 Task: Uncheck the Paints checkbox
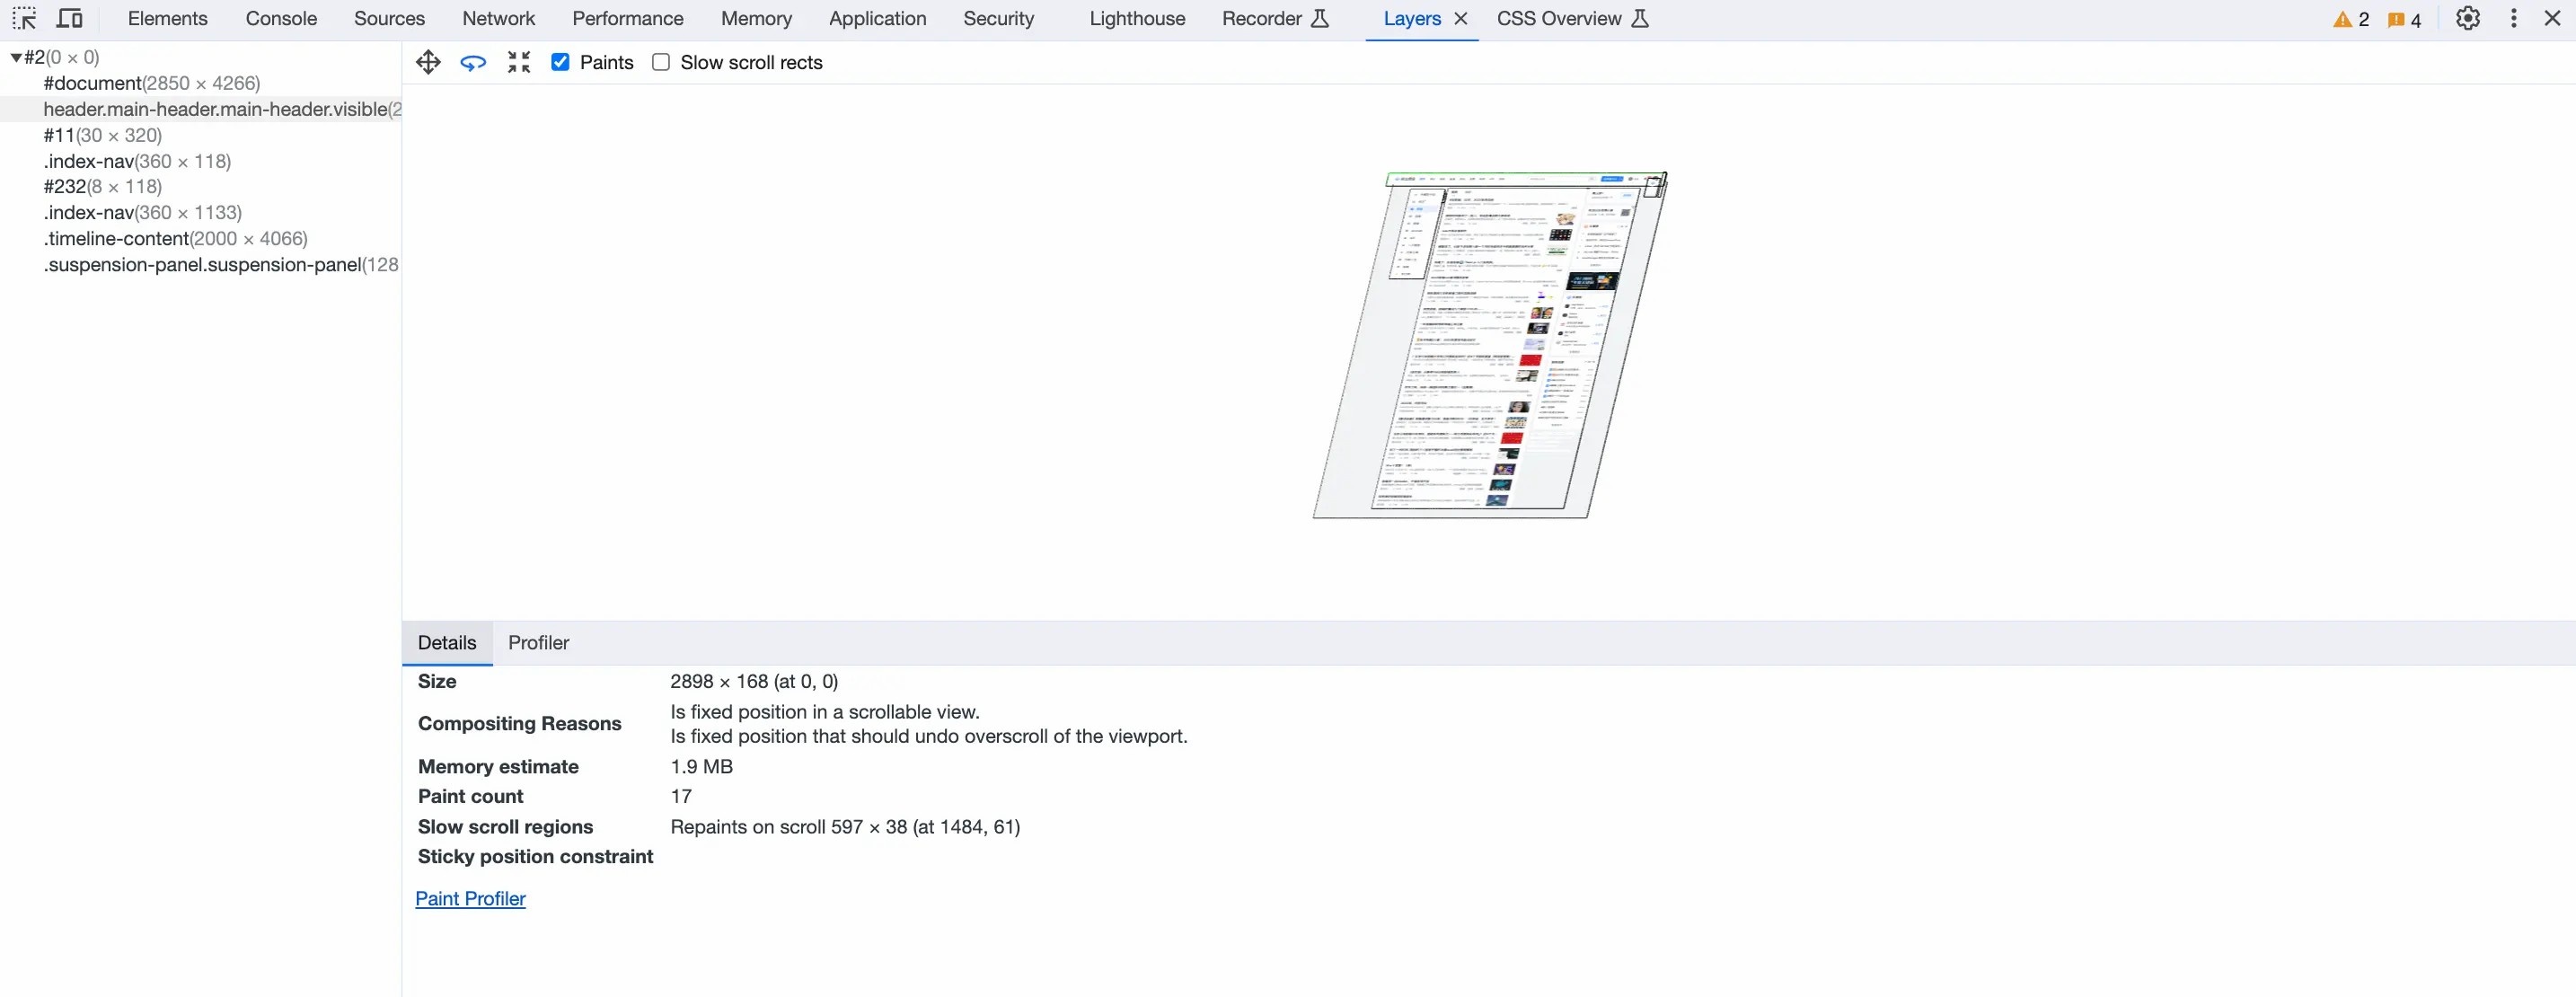[560, 62]
